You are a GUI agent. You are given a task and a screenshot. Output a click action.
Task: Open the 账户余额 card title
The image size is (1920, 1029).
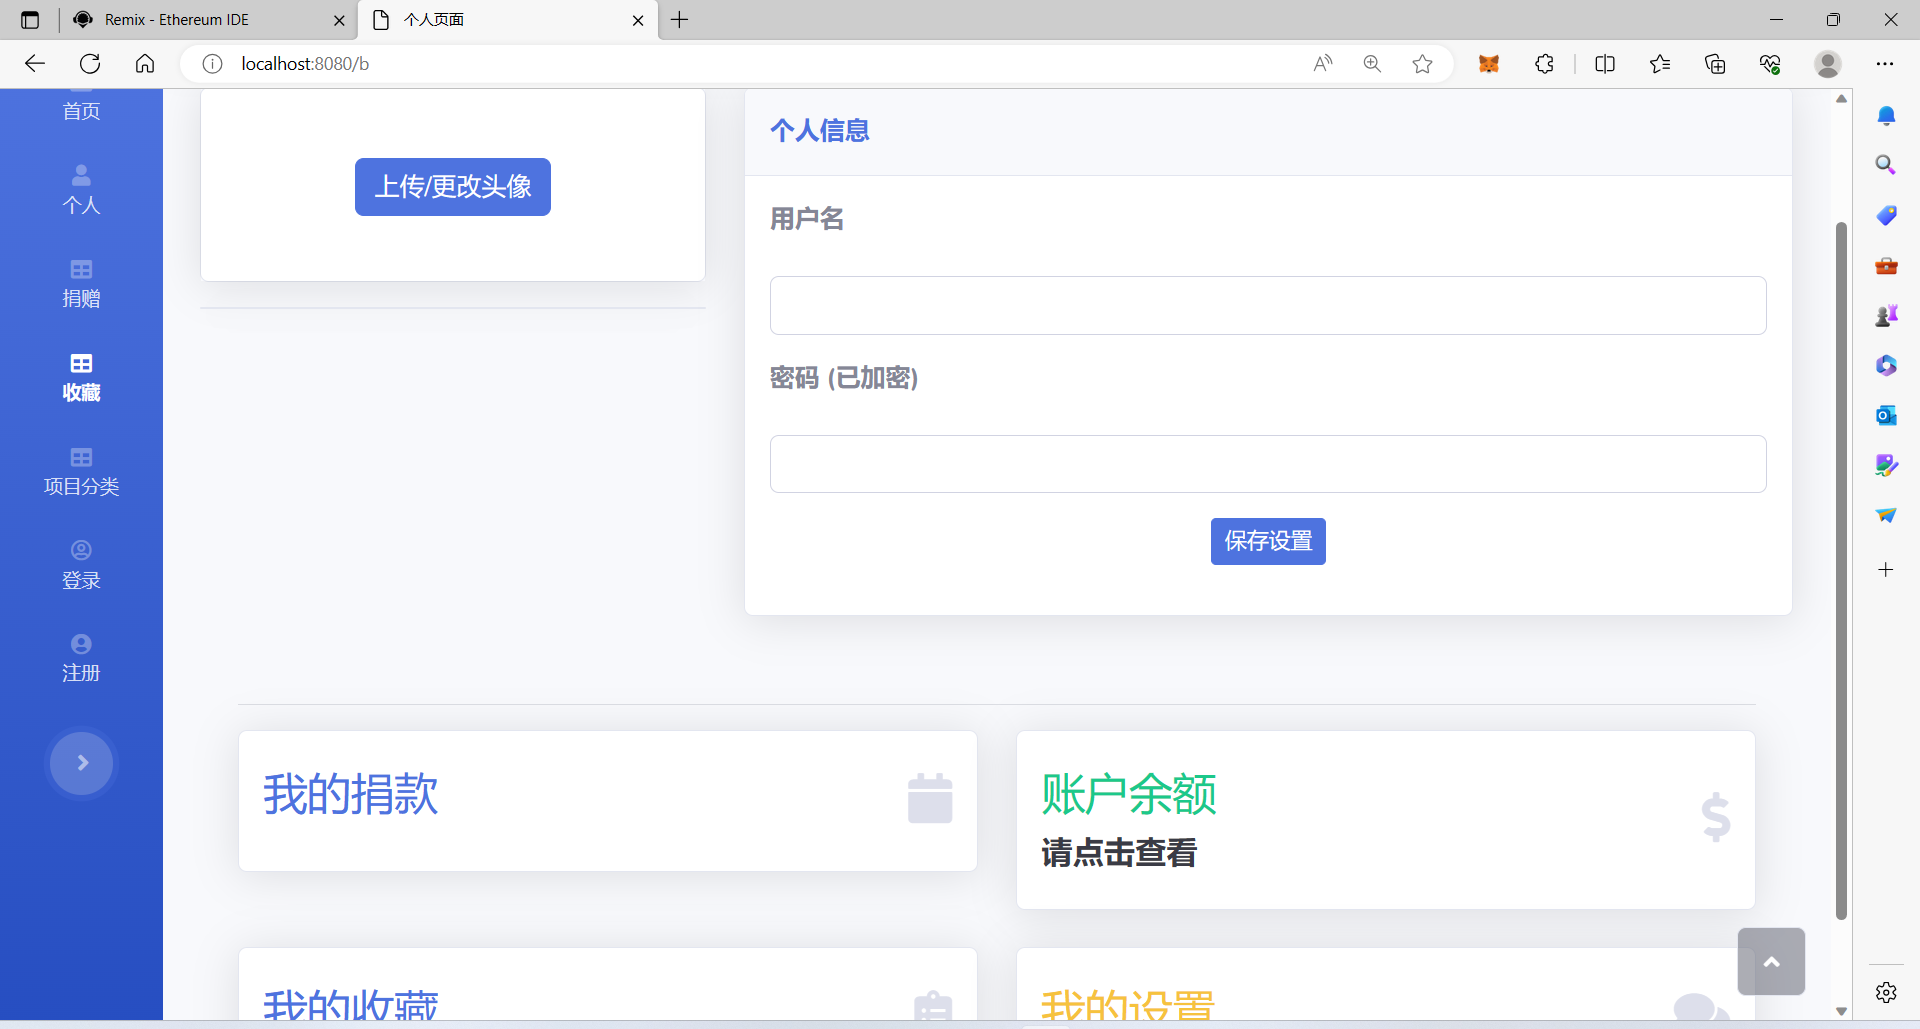[x=1129, y=794]
